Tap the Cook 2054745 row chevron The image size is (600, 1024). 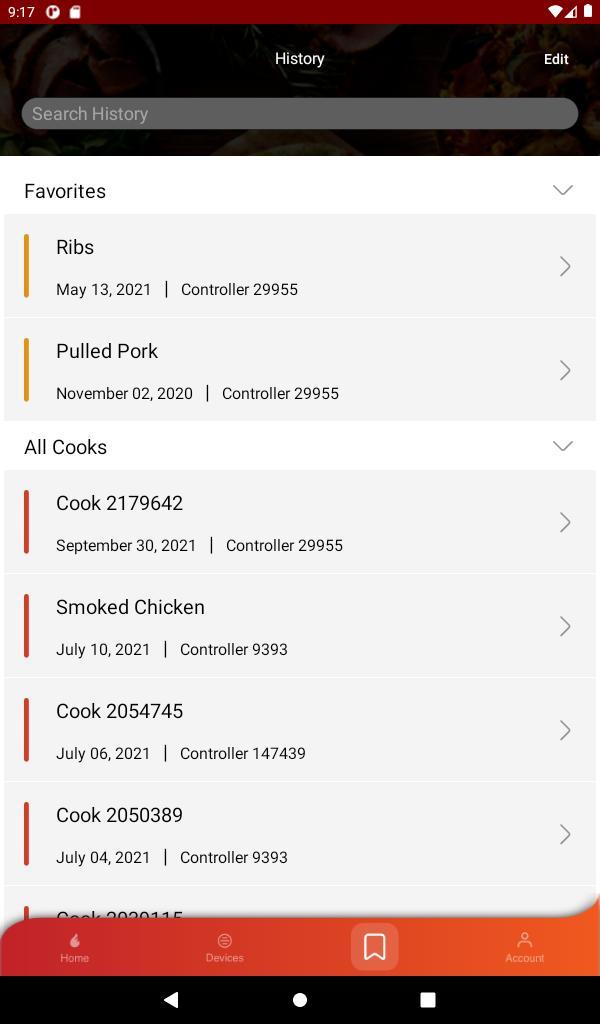[x=565, y=730]
